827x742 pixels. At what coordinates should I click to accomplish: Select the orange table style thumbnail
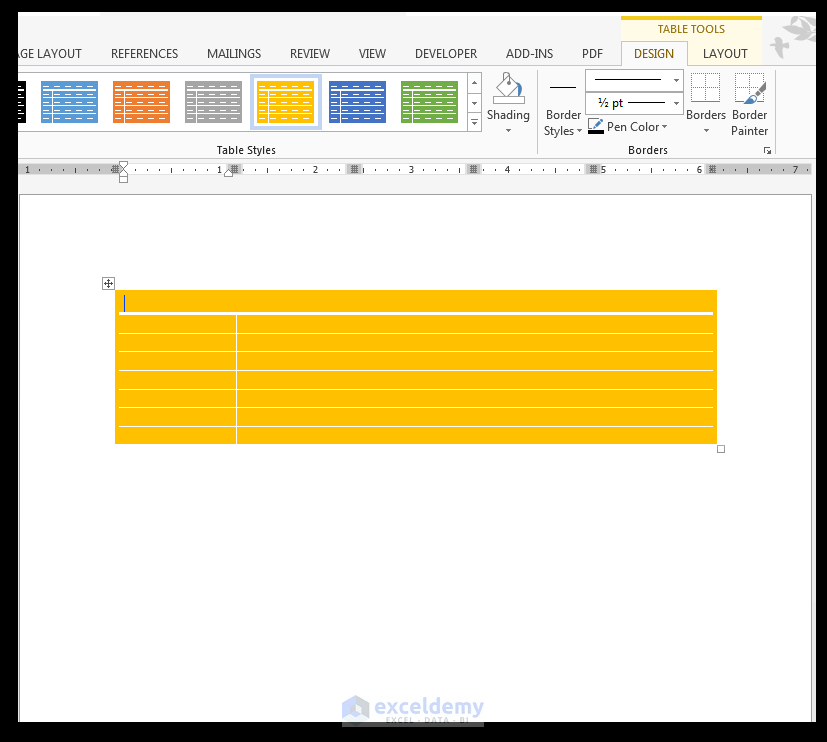[x=141, y=101]
